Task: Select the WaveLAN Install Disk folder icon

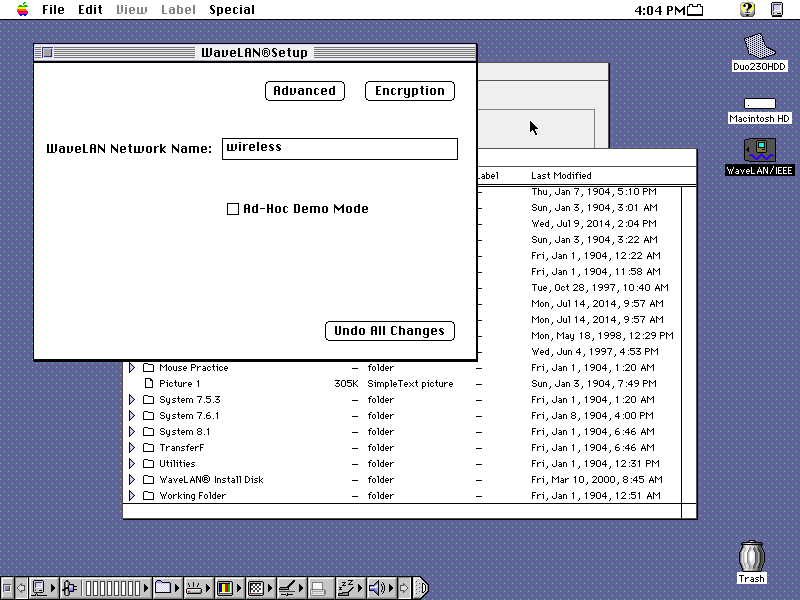Action: tap(148, 480)
